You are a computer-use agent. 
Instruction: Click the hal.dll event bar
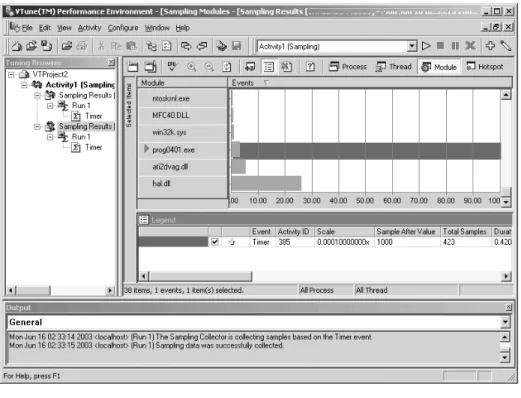tap(266, 183)
